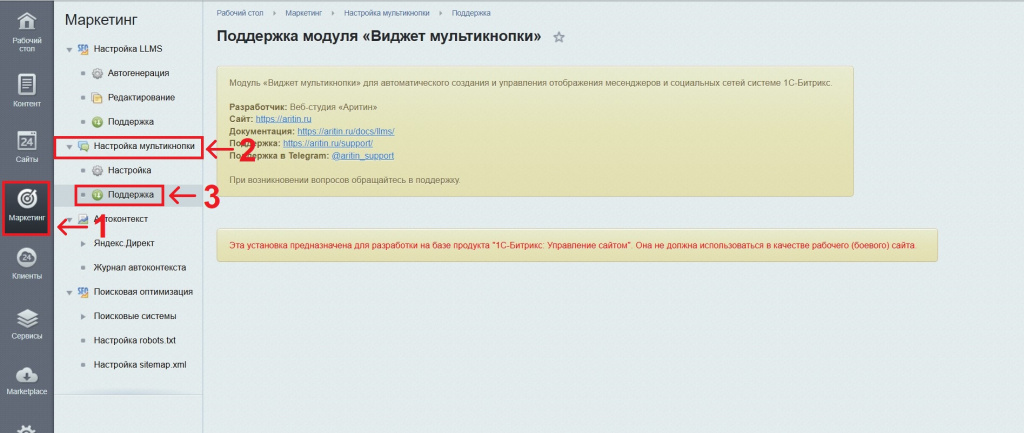This screenshot has height=433, width=1024.
Task: Open the aritin.ru/support link
Action: 328,143
